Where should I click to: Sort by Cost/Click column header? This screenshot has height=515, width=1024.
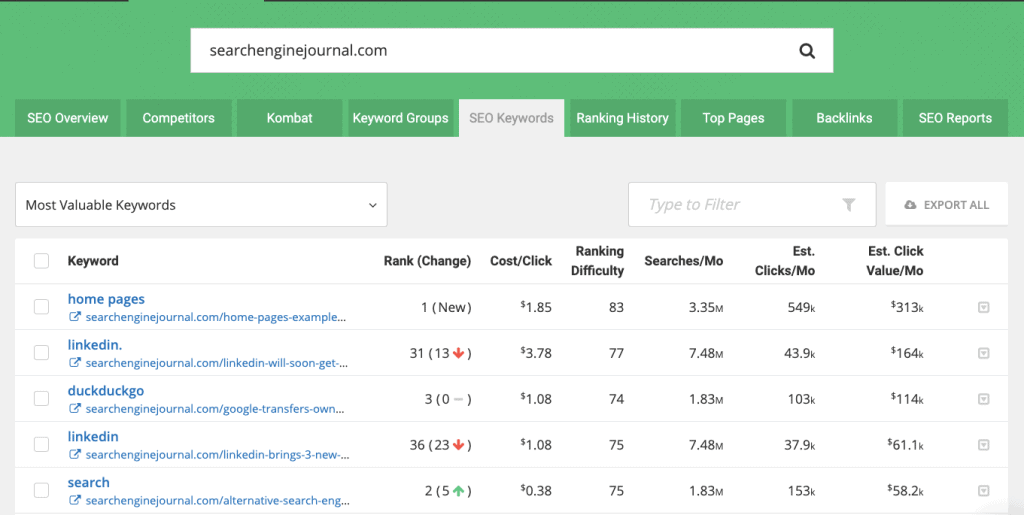(521, 261)
